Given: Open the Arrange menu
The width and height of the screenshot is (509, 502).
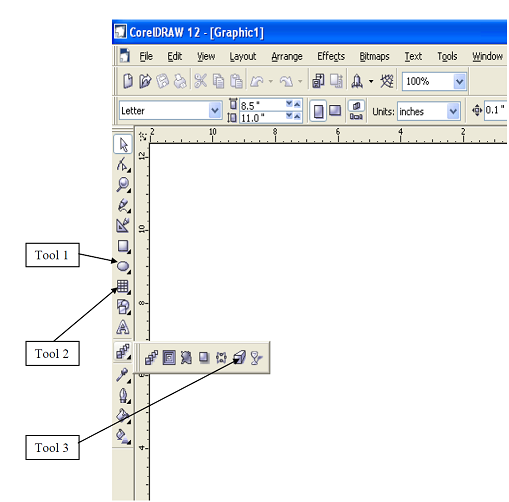Looking at the screenshot, I should pos(287,57).
